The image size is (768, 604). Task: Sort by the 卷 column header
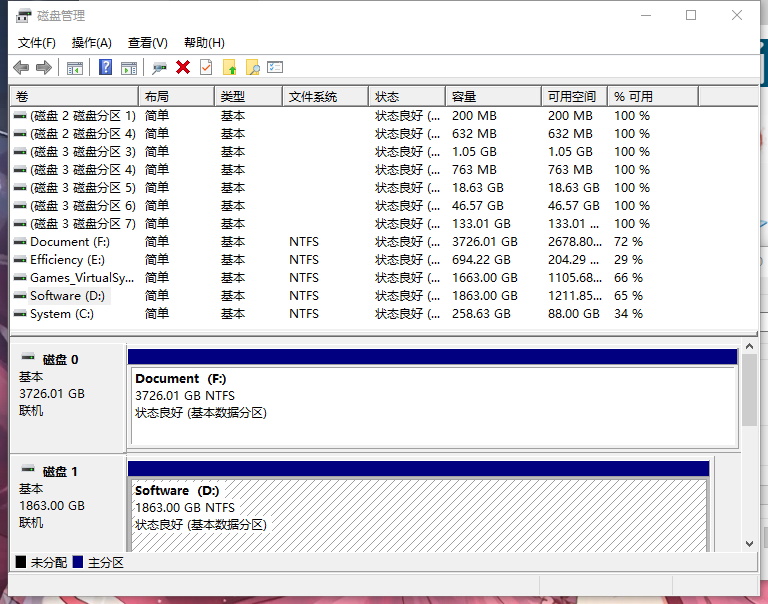pyautogui.click(x=74, y=97)
